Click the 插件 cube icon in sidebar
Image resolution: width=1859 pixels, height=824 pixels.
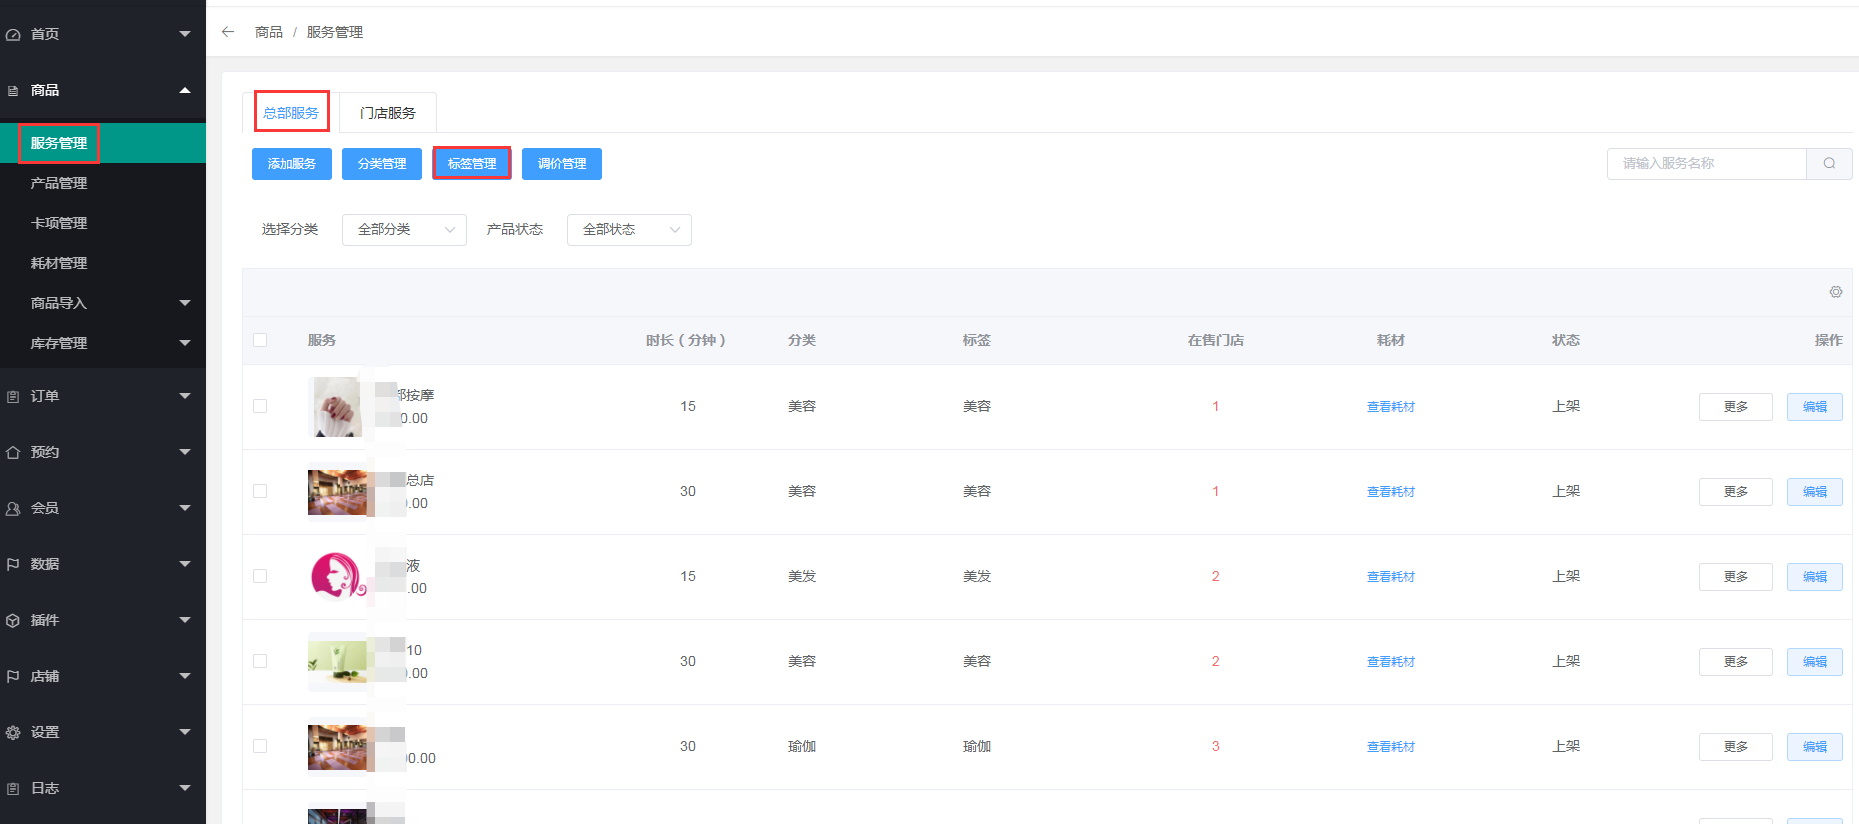click(13, 621)
